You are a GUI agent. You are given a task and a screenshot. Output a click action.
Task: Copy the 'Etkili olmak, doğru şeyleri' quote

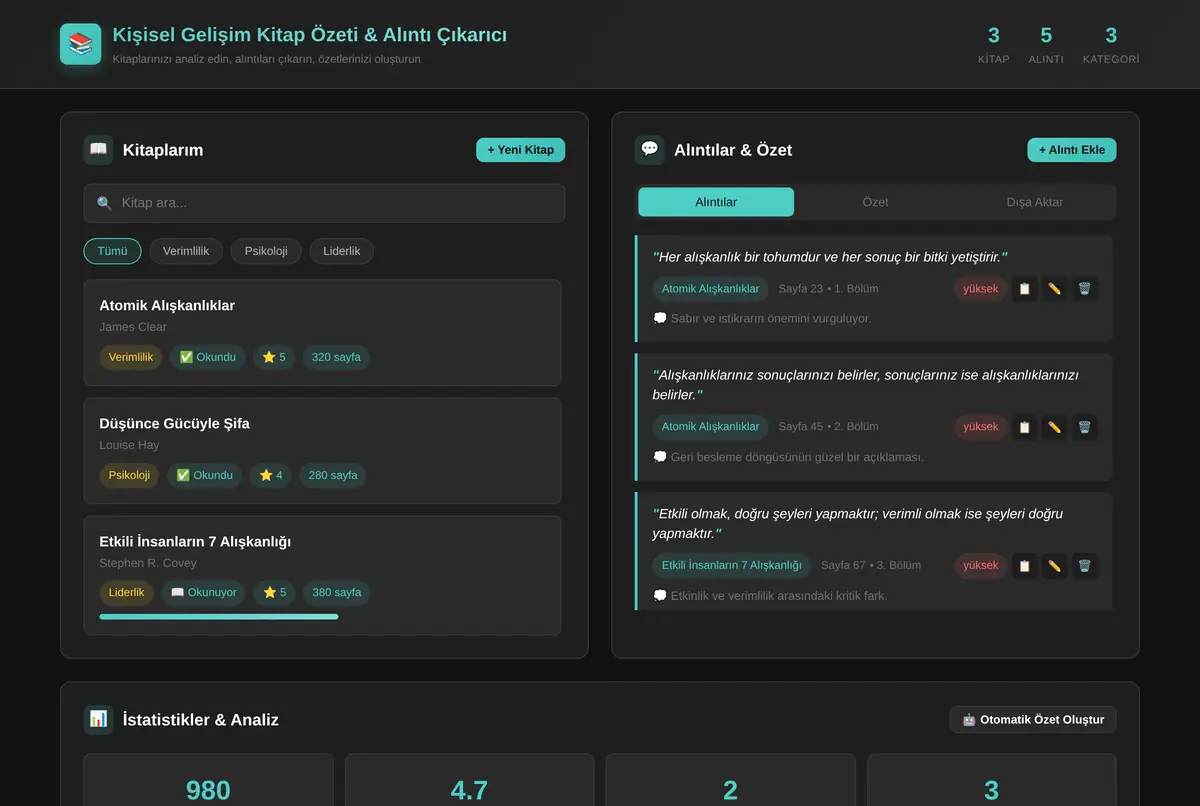1024,566
